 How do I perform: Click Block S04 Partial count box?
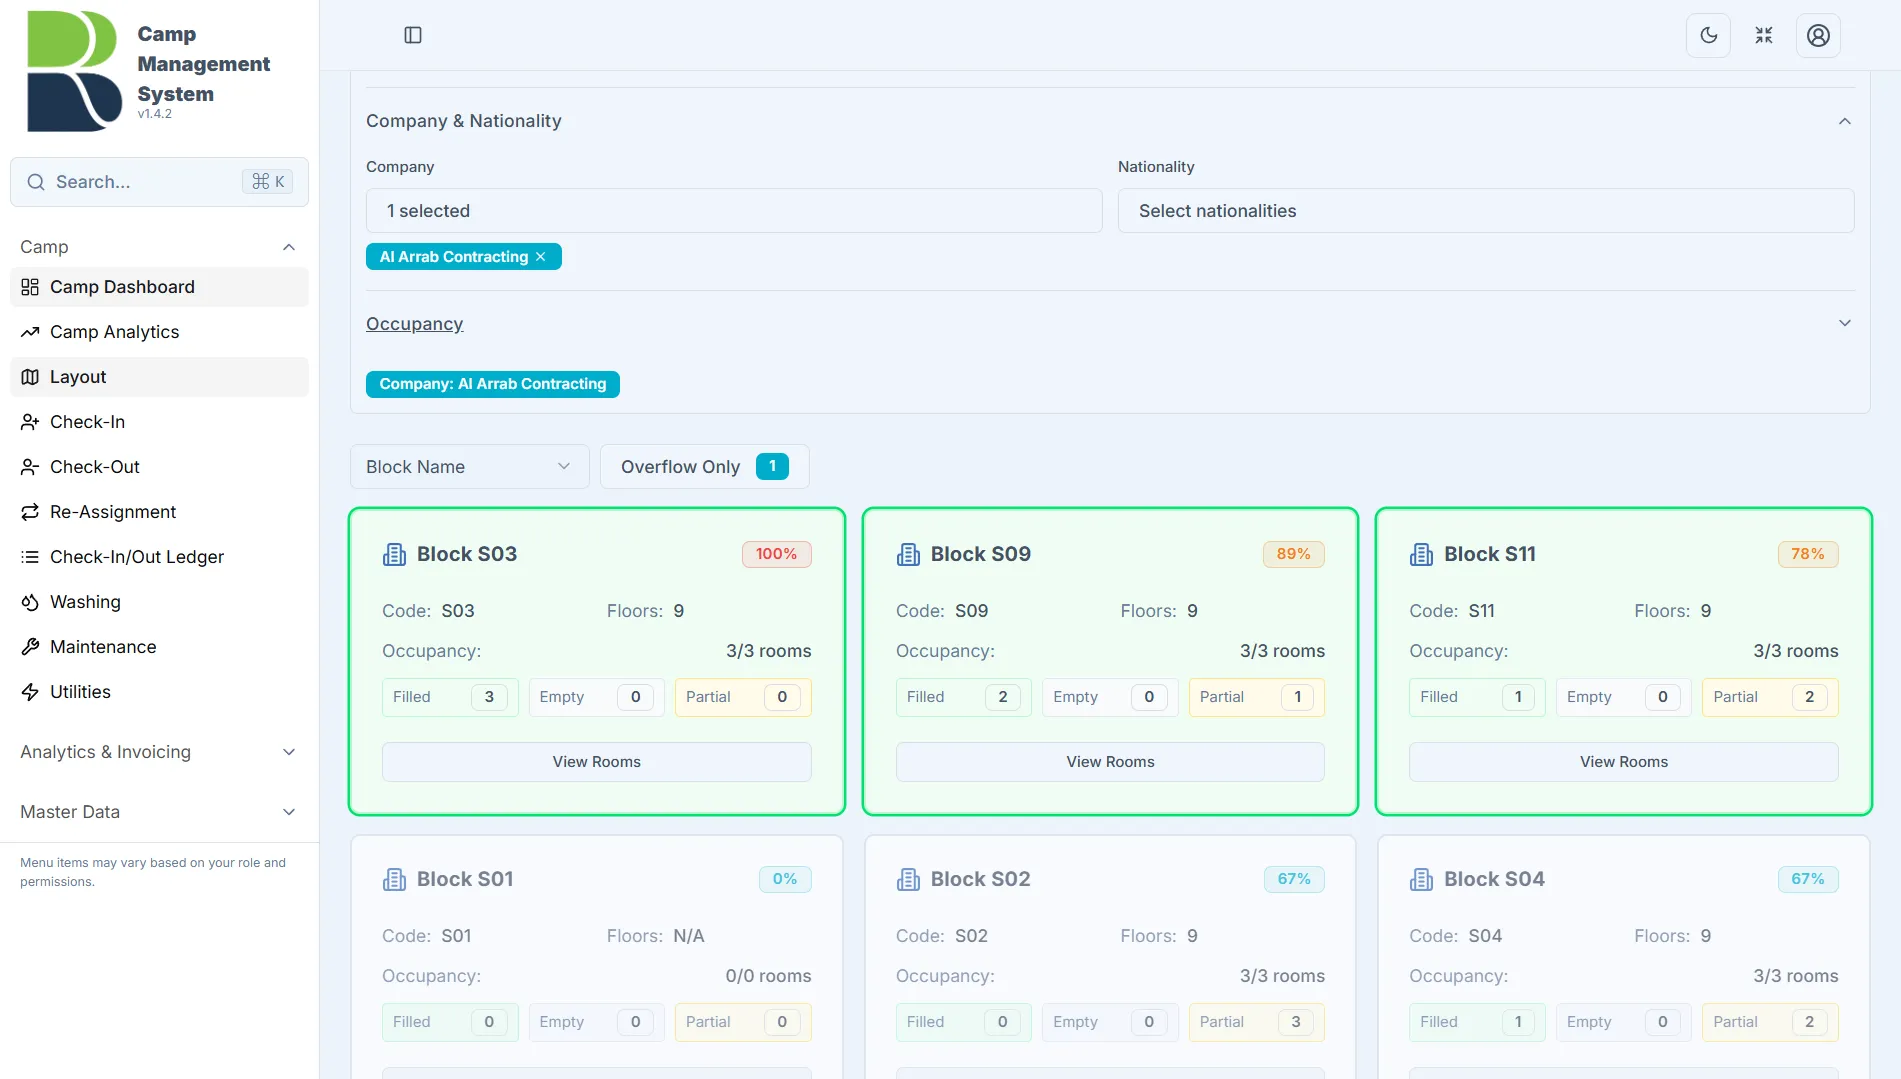pyautogui.click(x=1770, y=1022)
